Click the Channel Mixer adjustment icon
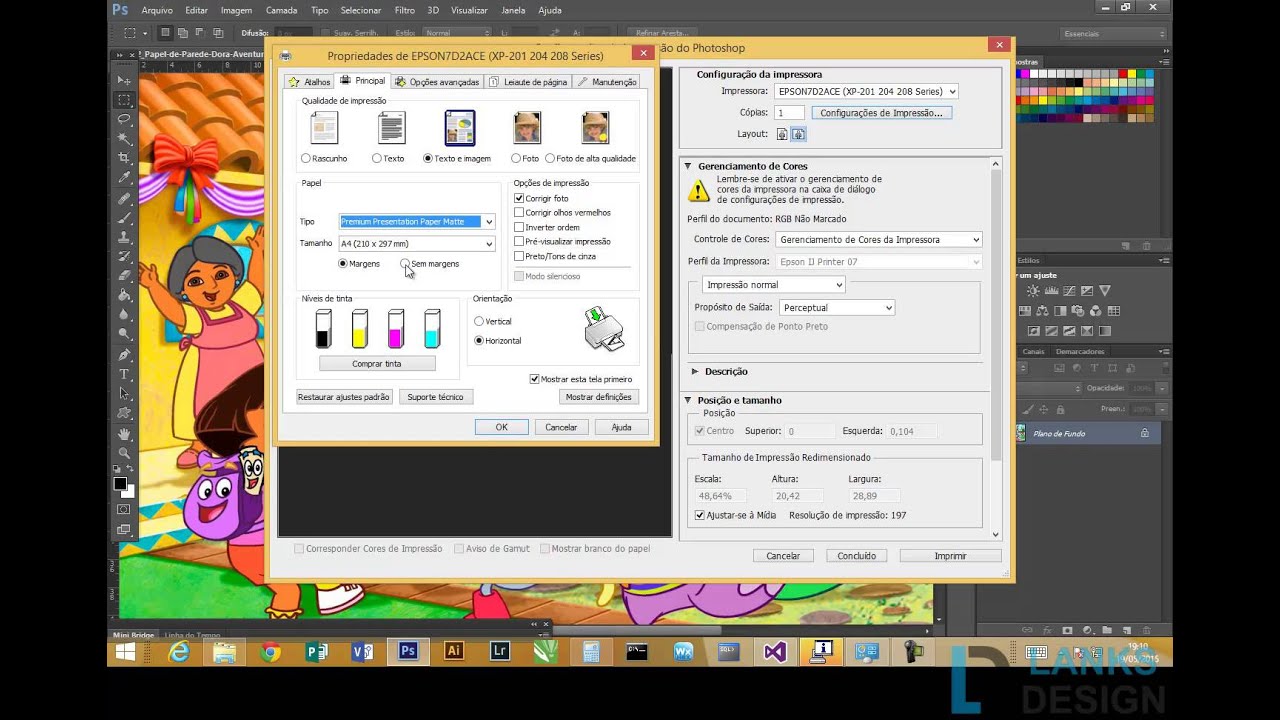Screen dimensions: 1280x720 tap(1098, 311)
